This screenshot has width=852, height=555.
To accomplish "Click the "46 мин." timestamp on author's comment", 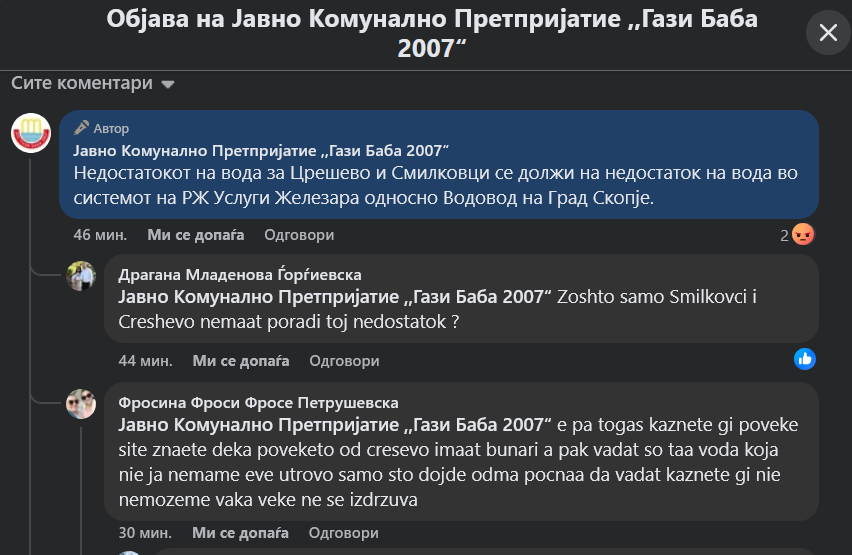I will tap(100, 235).
